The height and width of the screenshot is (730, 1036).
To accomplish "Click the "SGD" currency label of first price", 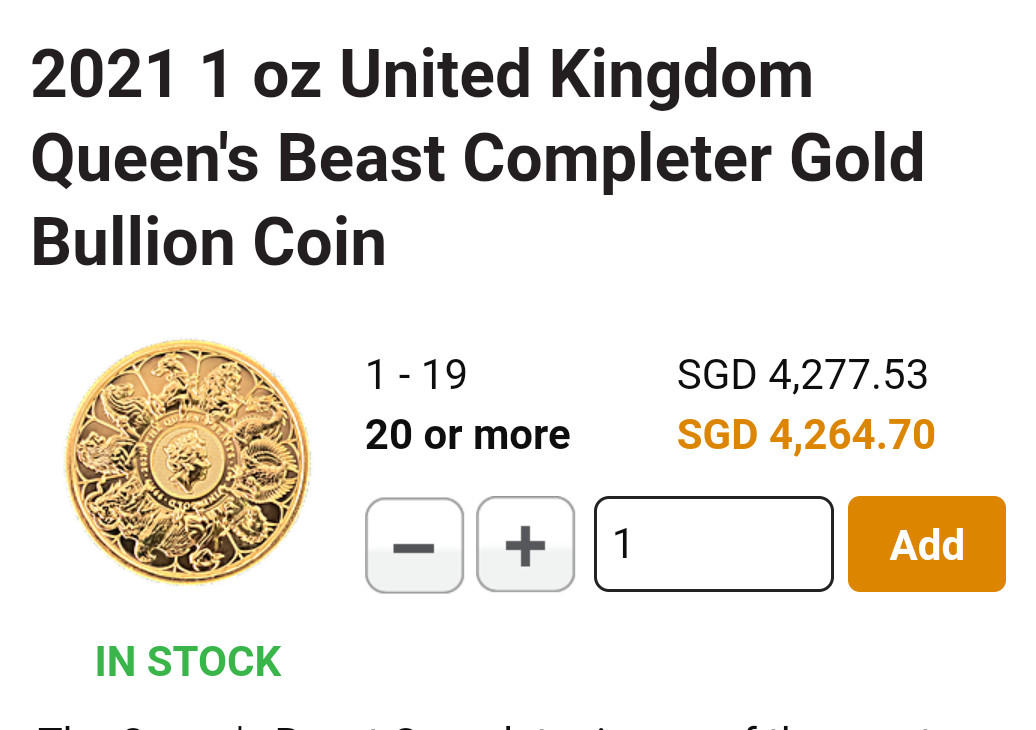I will pyautogui.click(x=716, y=376).
